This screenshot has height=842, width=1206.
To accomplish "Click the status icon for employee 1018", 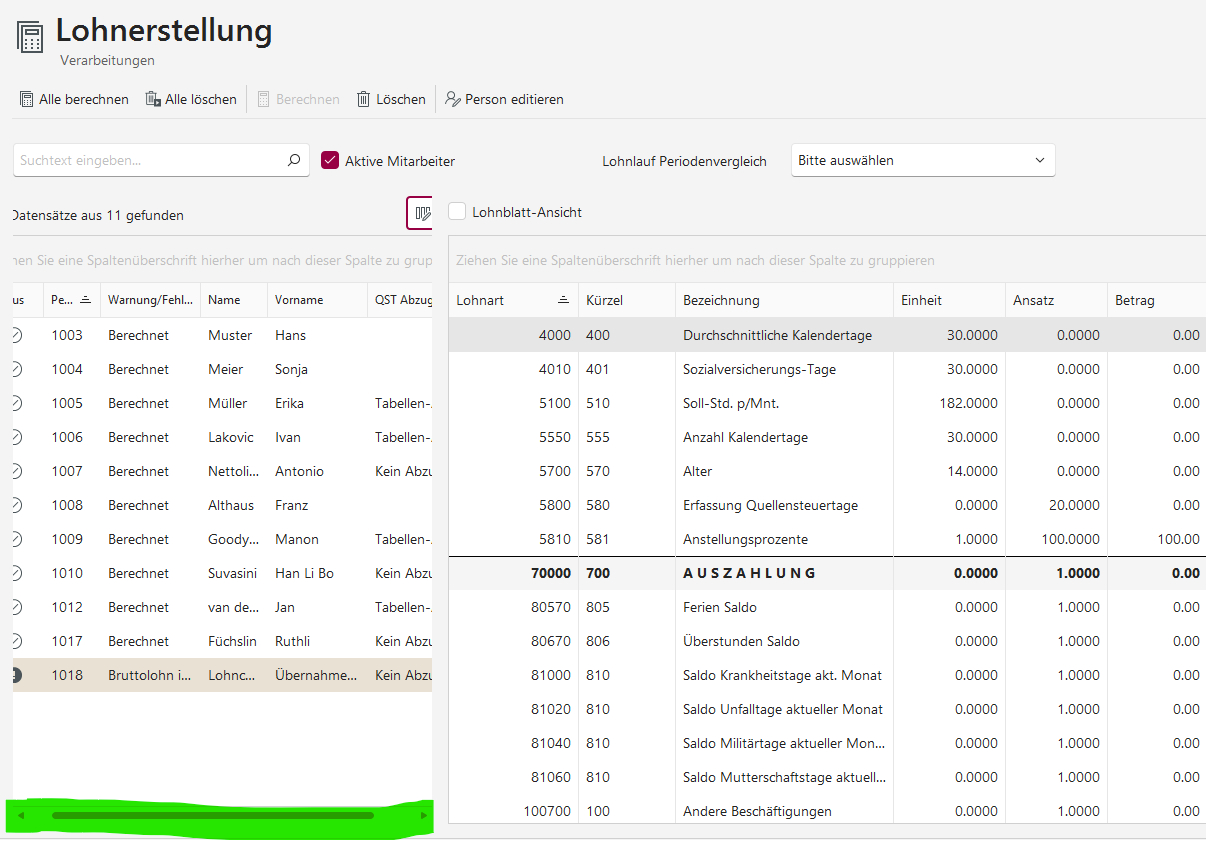I will pyautogui.click(x=16, y=675).
